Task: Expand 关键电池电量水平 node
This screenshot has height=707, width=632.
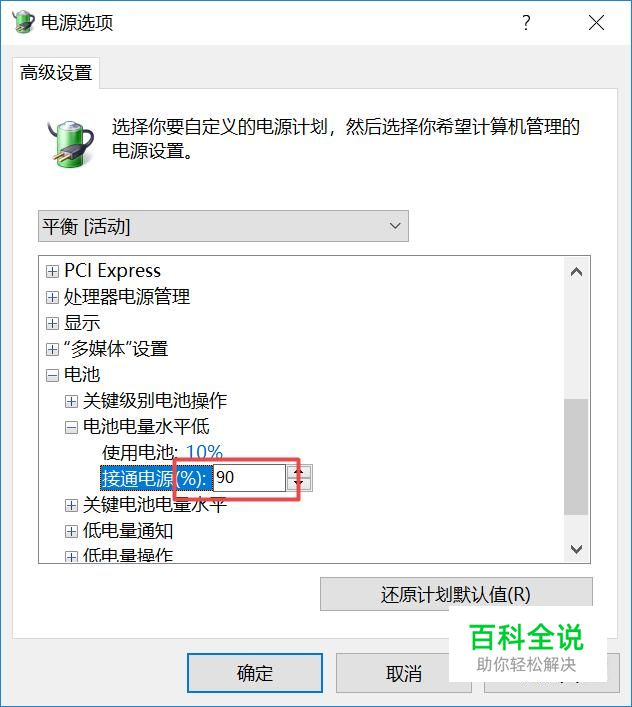Action: pyautogui.click(x=71, y=505)
